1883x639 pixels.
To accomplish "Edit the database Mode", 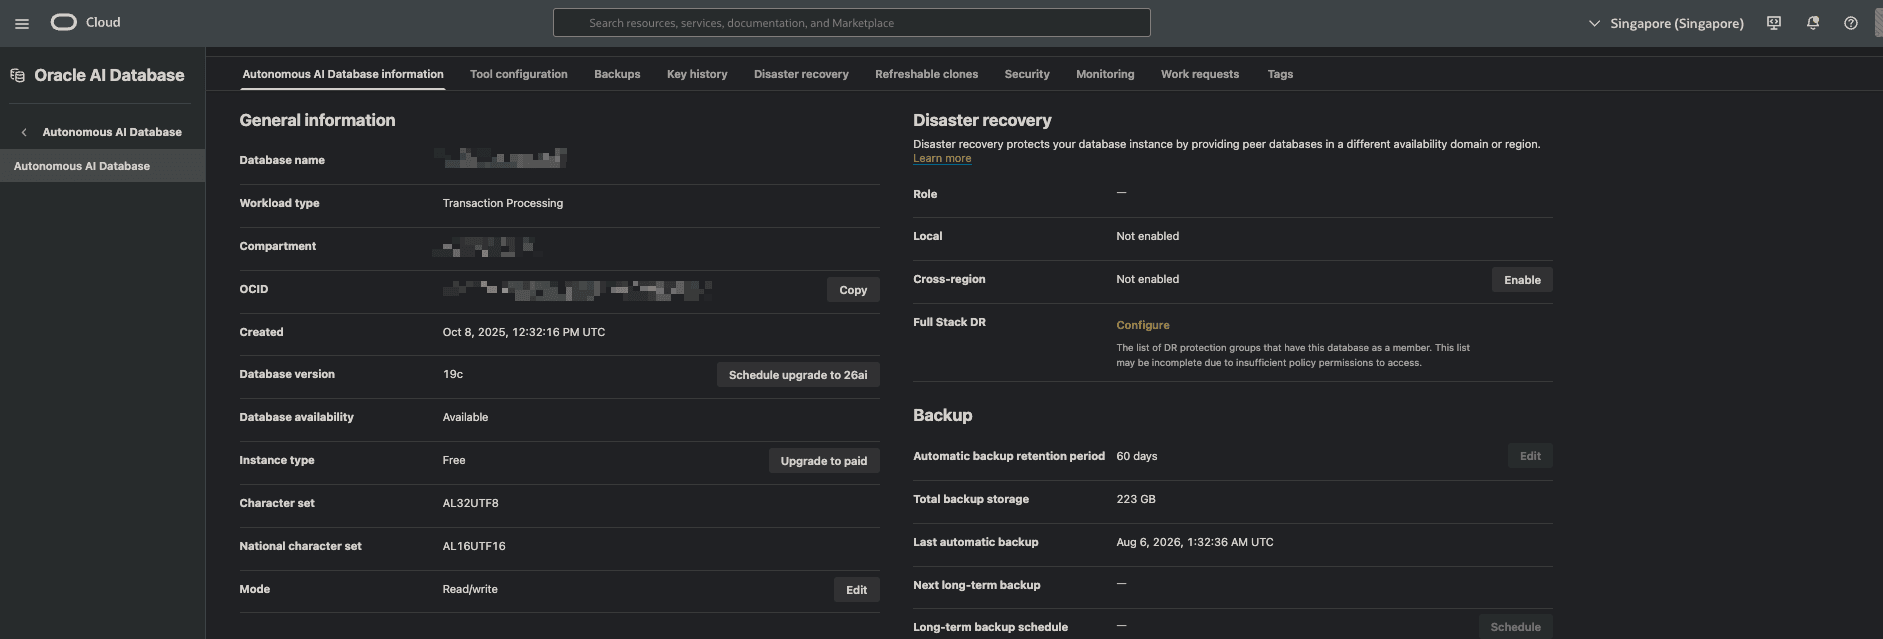I will coord(857,590).
